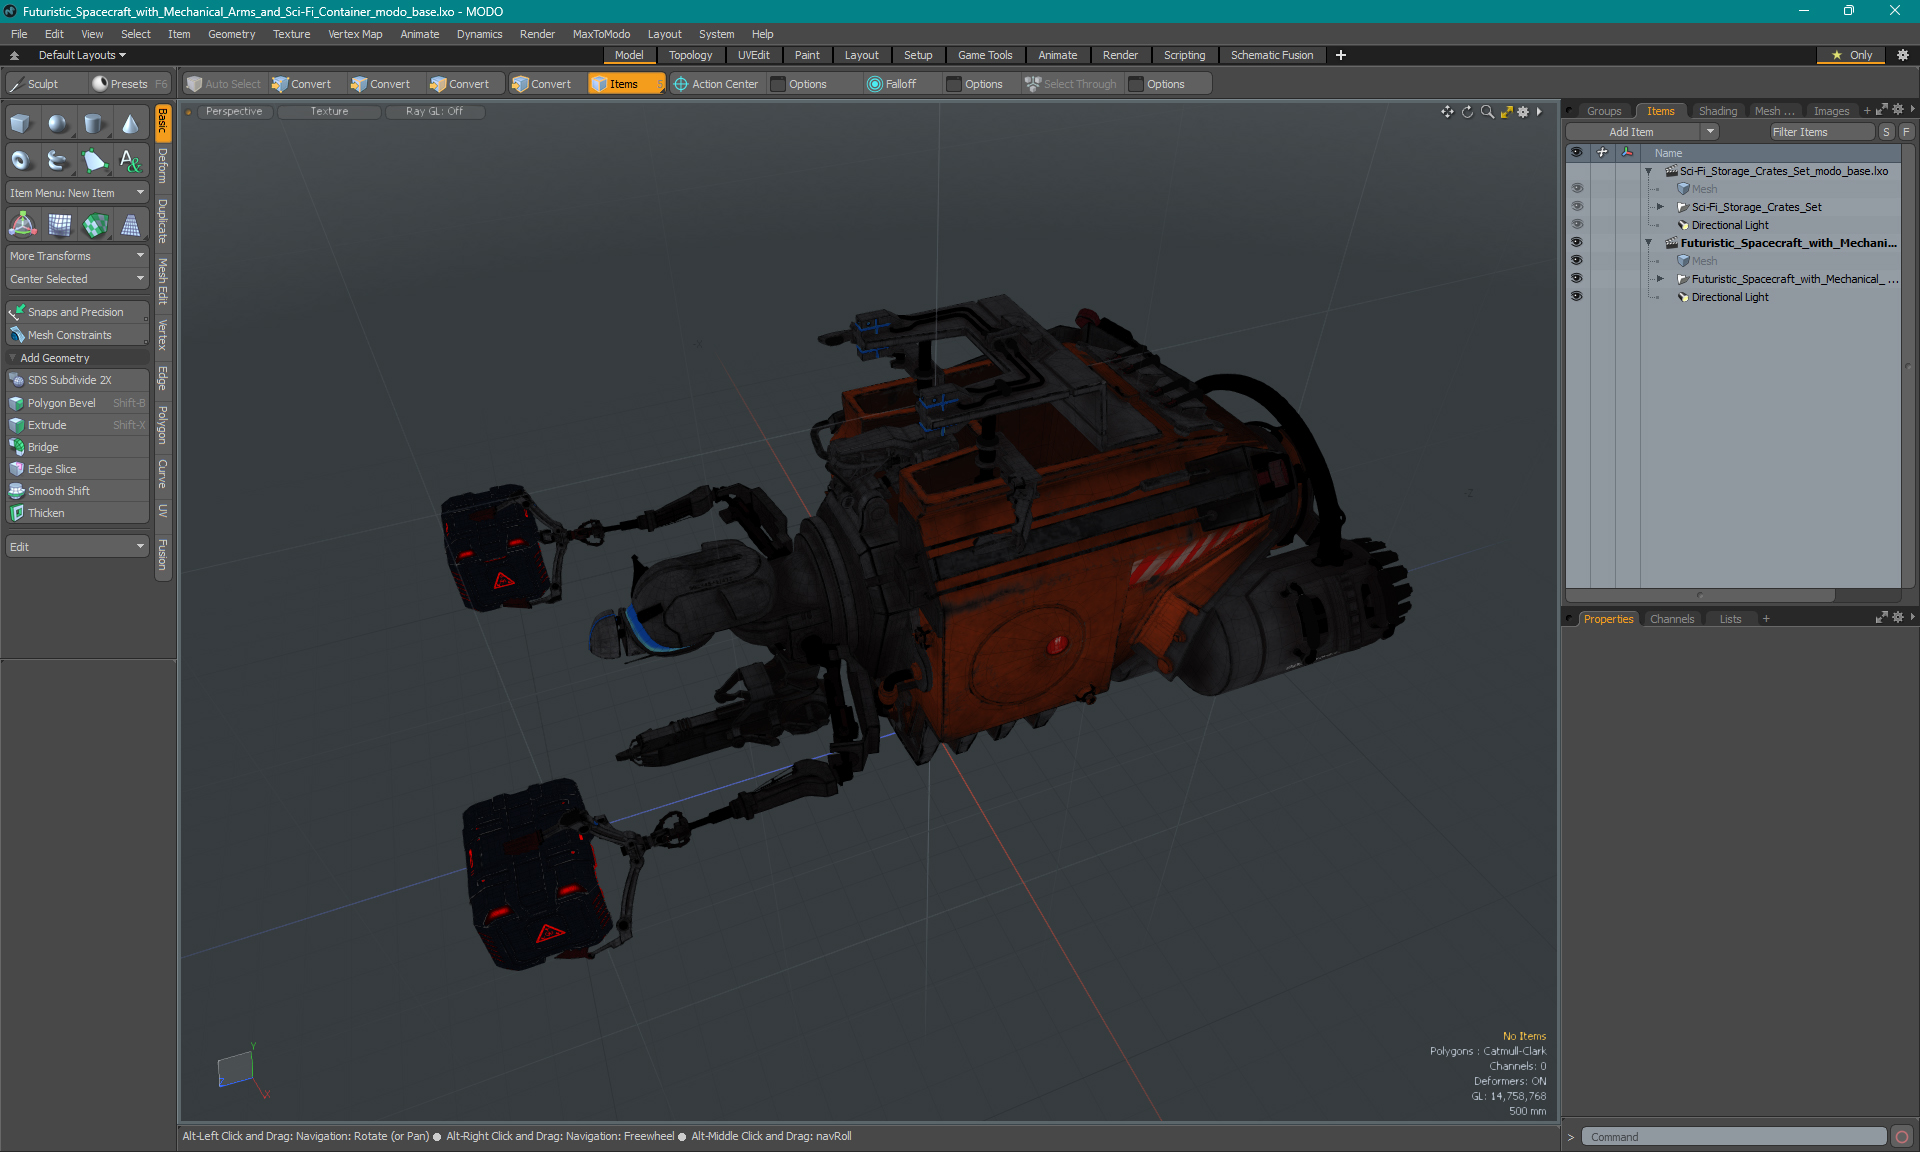
Task: Open Center Selected dropdown
Action: tap(77, 279)
